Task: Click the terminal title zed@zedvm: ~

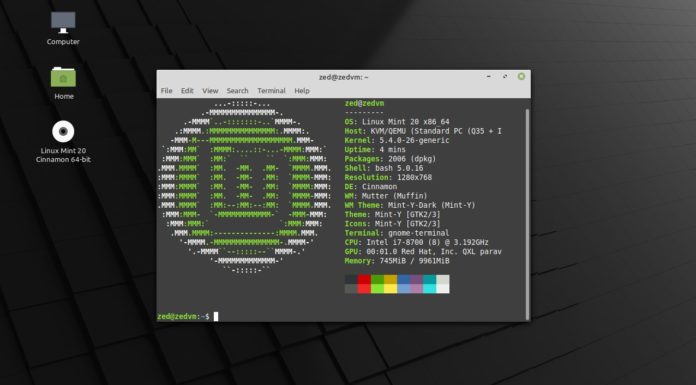Action: coord(344,77)
